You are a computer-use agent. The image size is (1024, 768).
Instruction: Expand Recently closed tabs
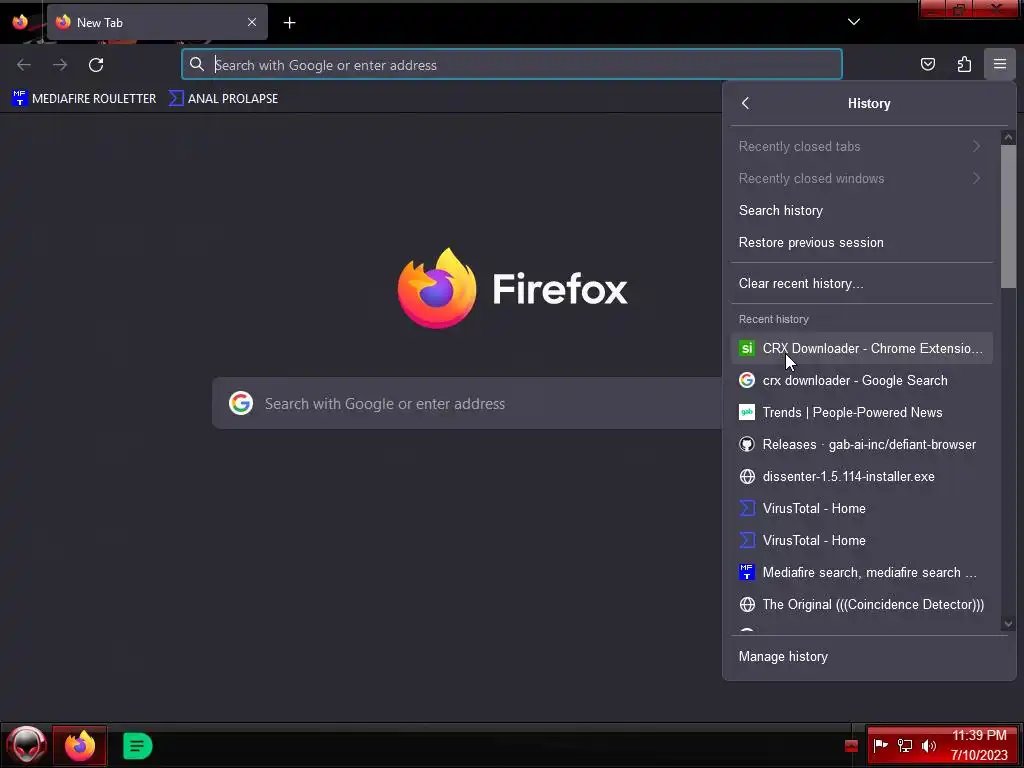point(861,146)
